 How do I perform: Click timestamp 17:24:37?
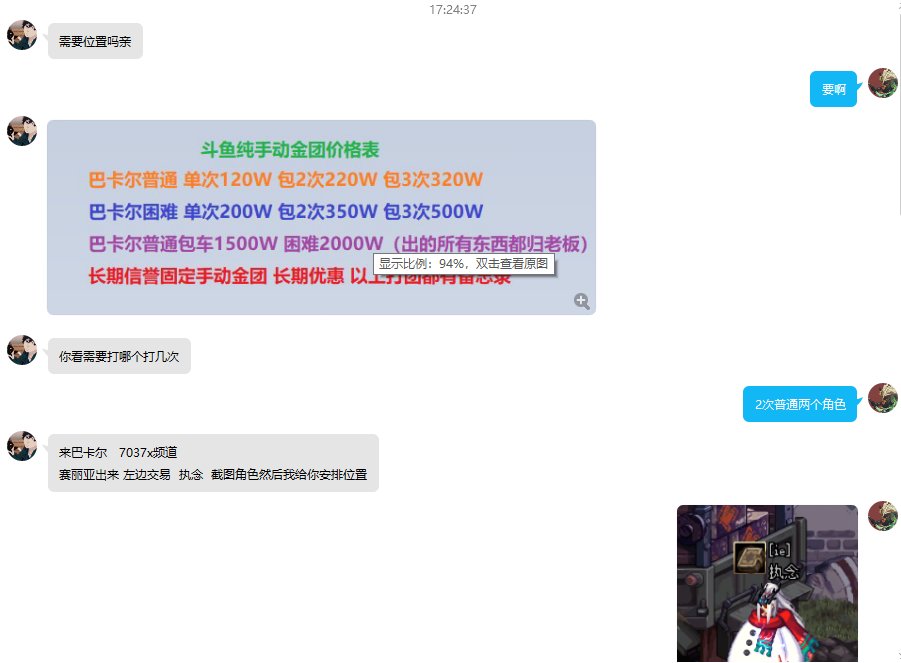point(453,9)
